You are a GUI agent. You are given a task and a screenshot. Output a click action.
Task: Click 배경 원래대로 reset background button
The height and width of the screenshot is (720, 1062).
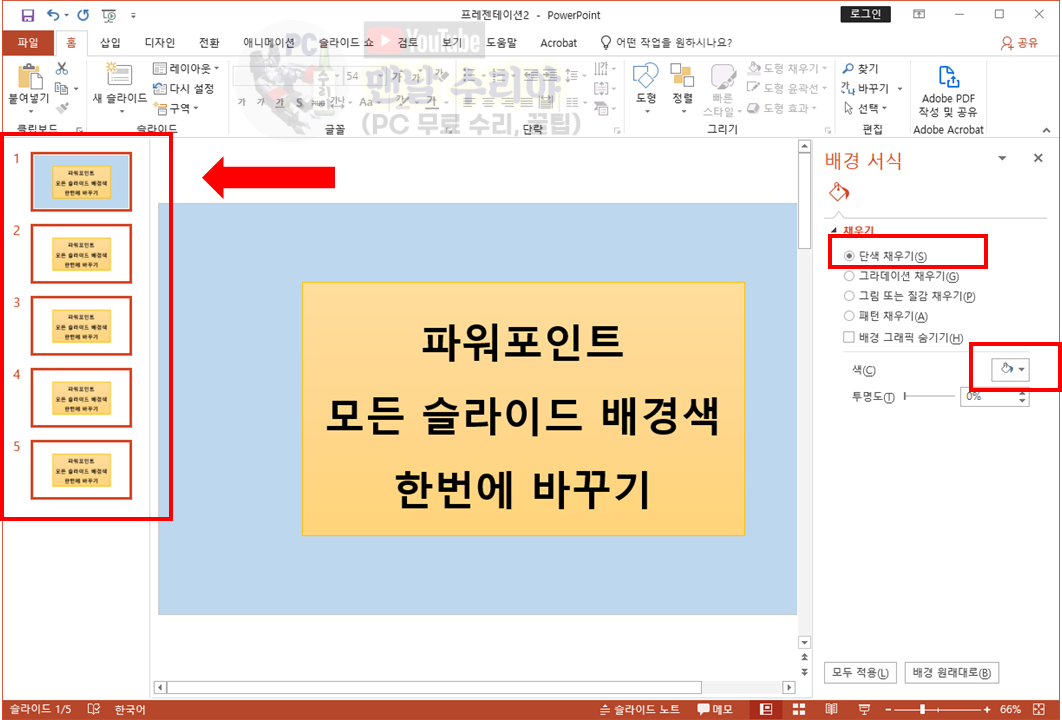click(952, 673)
